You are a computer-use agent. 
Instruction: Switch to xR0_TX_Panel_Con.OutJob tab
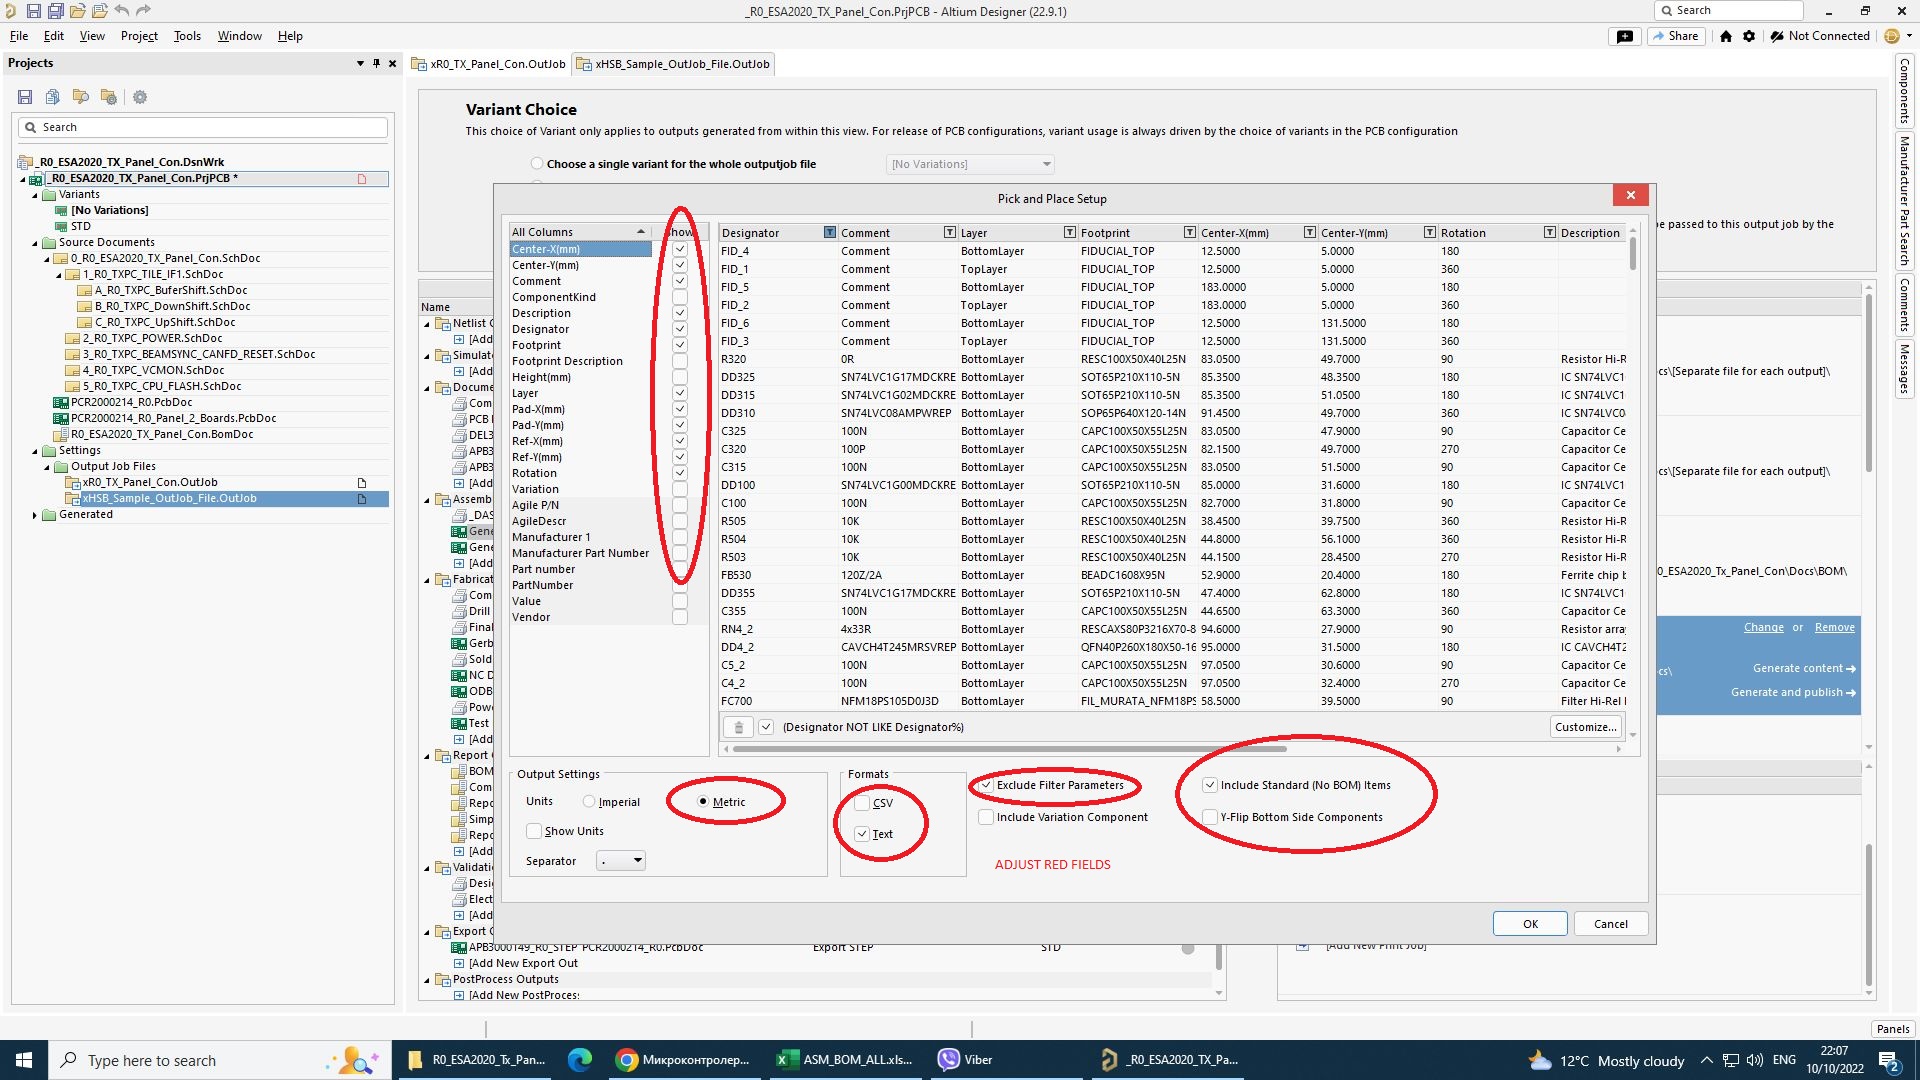(x=489, y=64)
